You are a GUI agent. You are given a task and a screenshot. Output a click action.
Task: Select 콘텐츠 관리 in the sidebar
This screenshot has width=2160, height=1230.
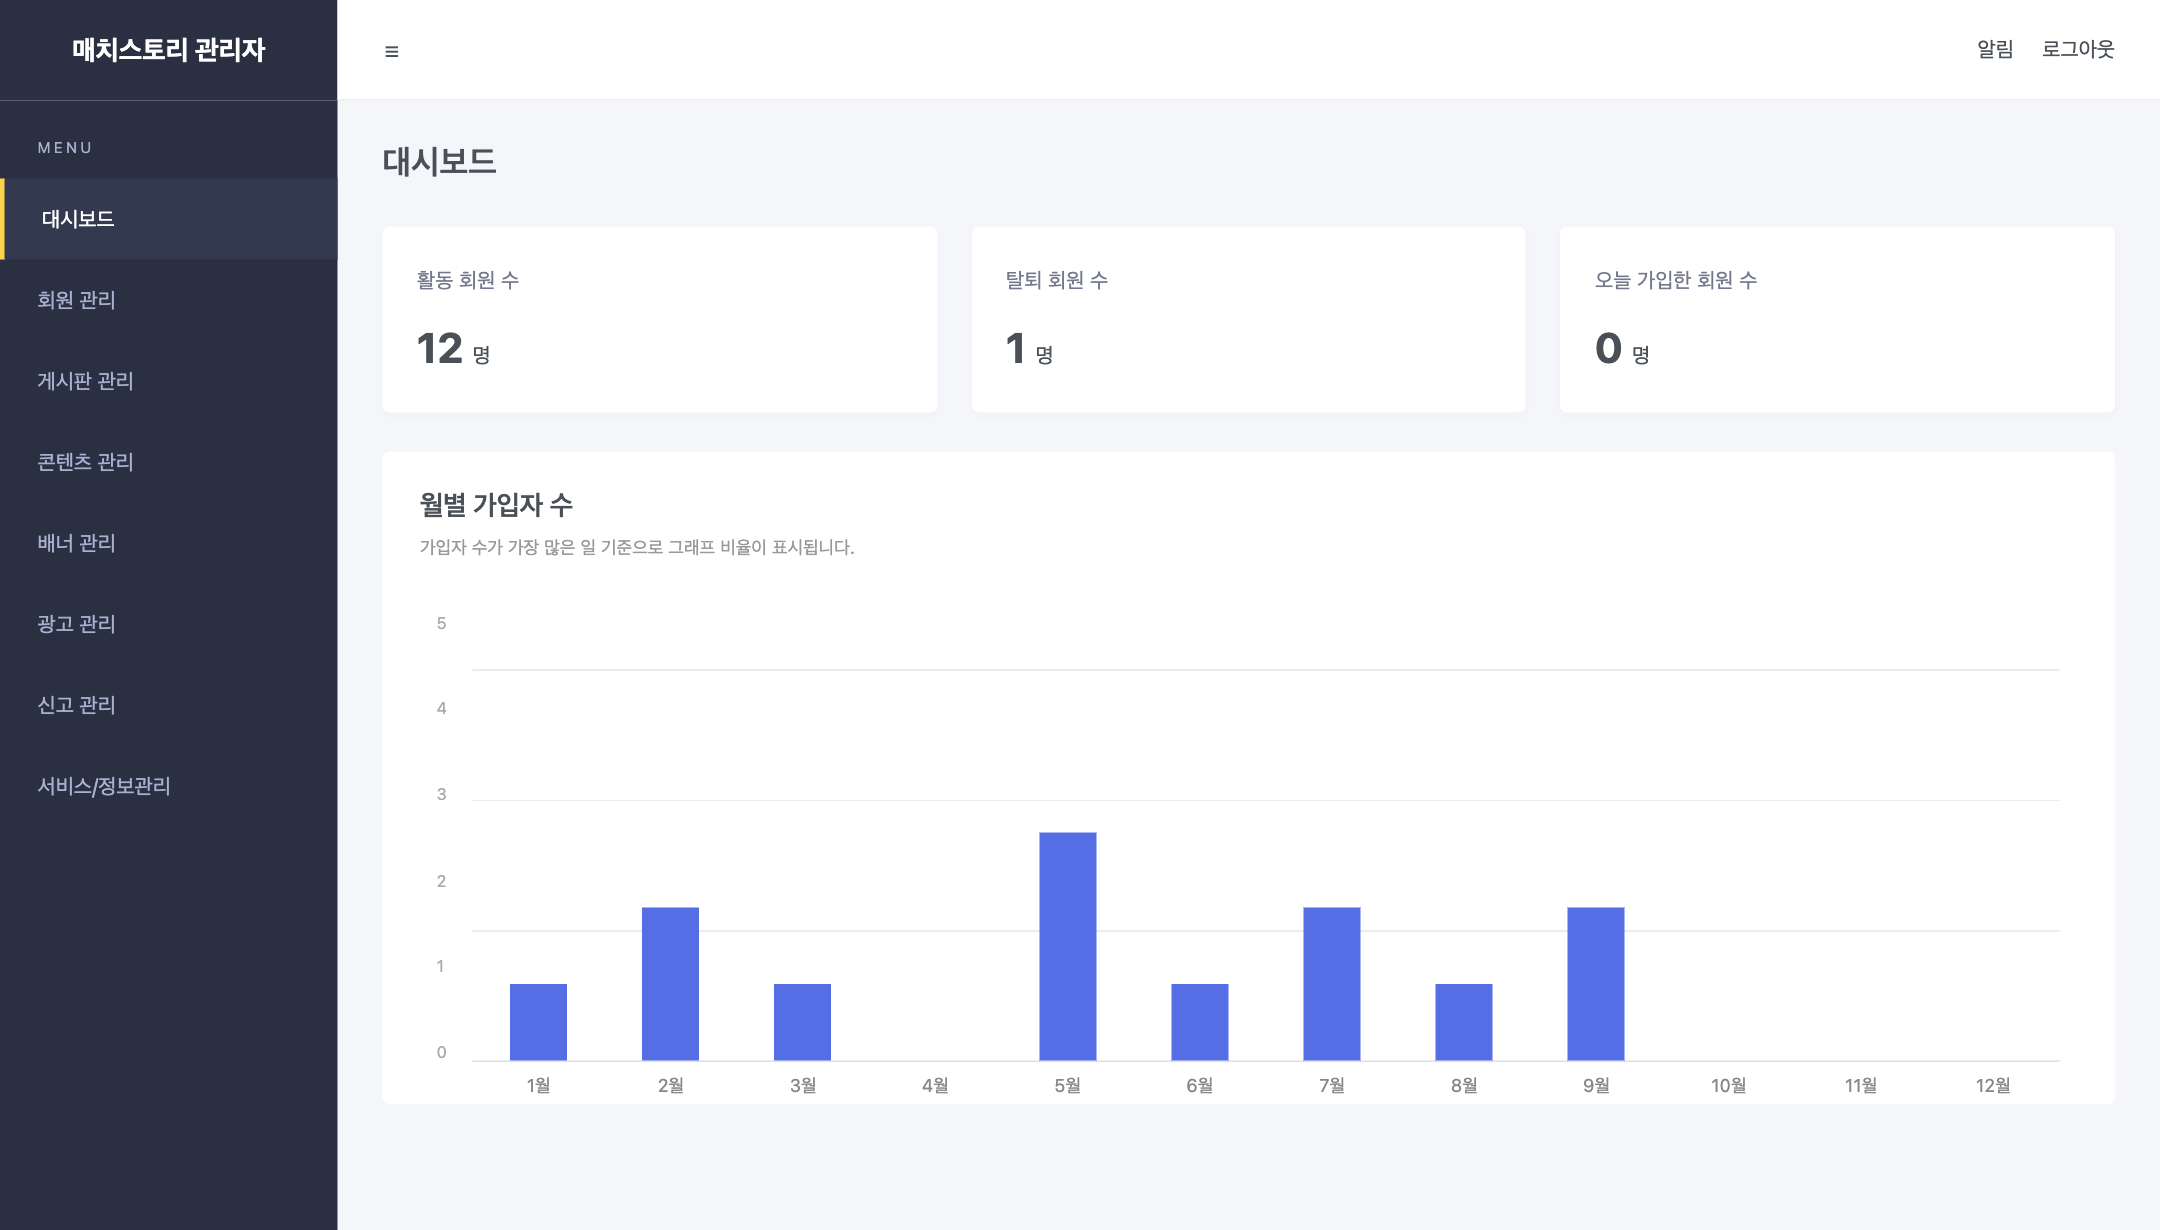click(169, 462)
